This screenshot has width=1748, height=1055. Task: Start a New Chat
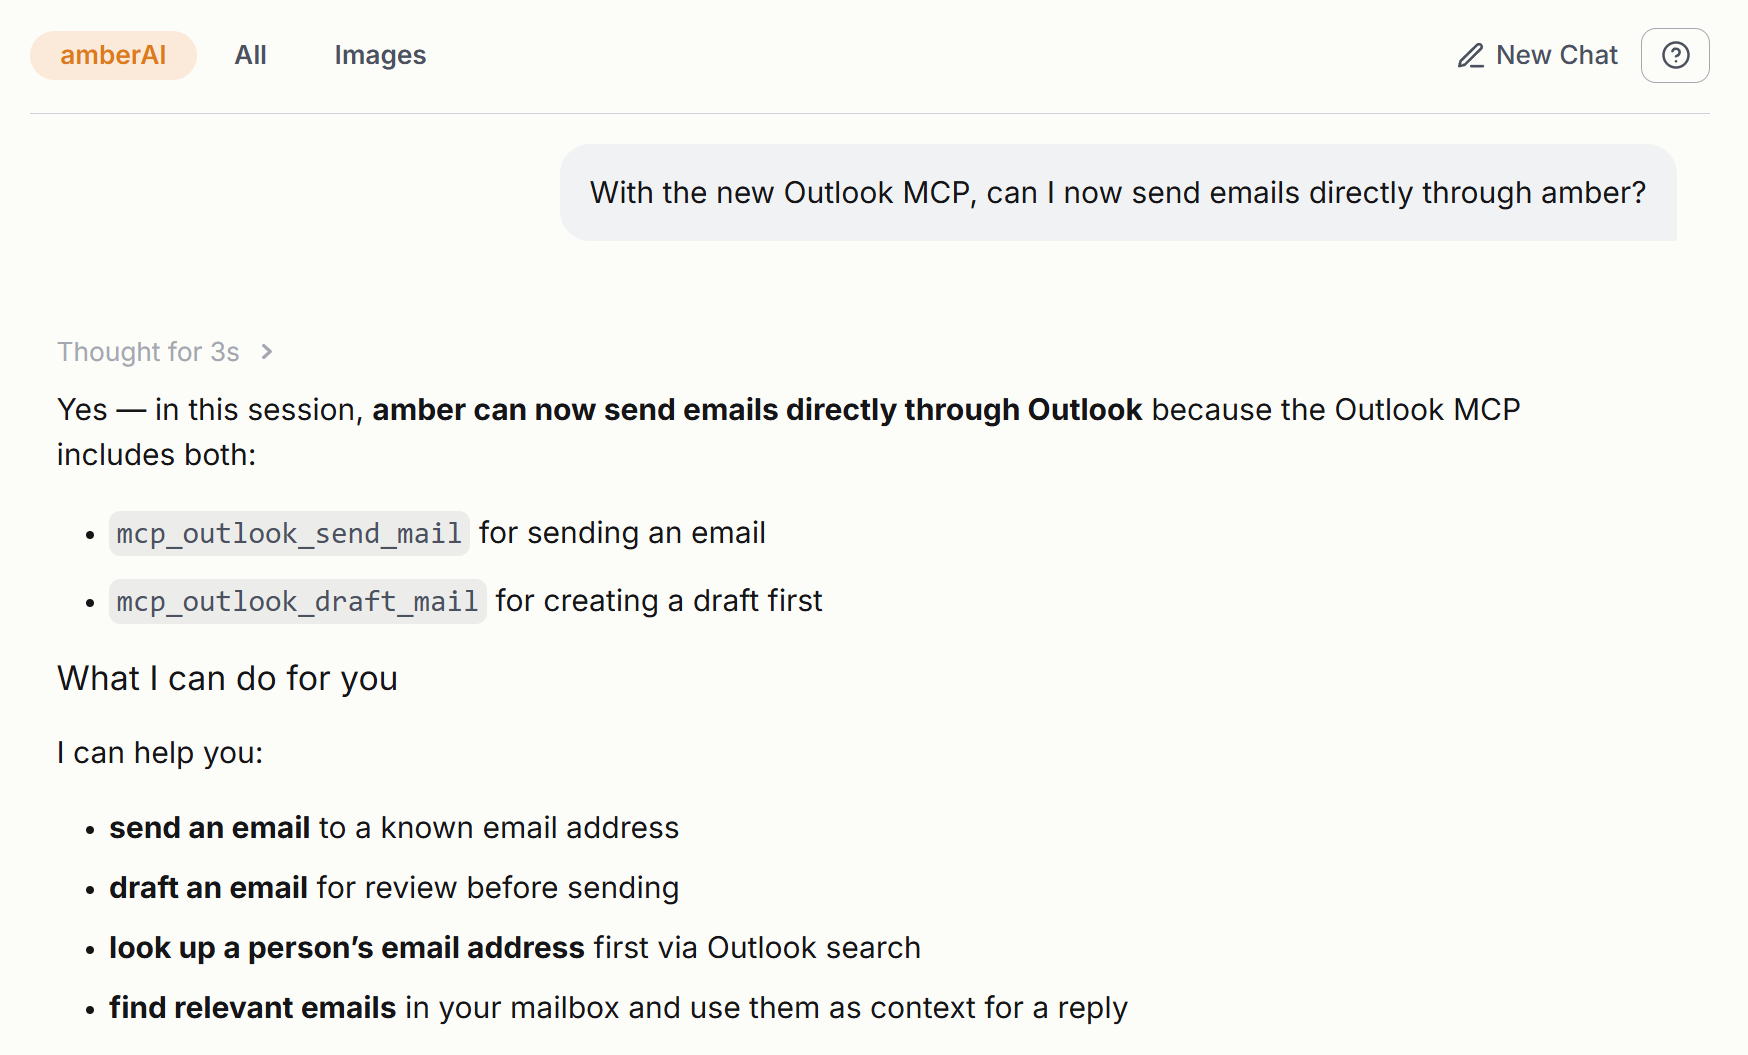point(1538,56)
